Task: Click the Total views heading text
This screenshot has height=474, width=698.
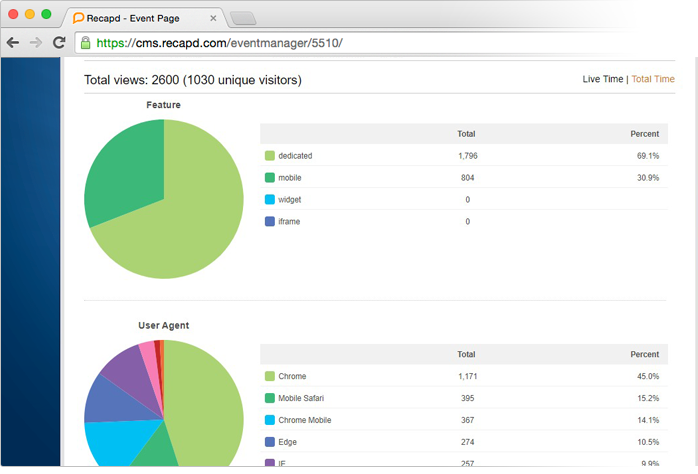Action: coord(193,80)
